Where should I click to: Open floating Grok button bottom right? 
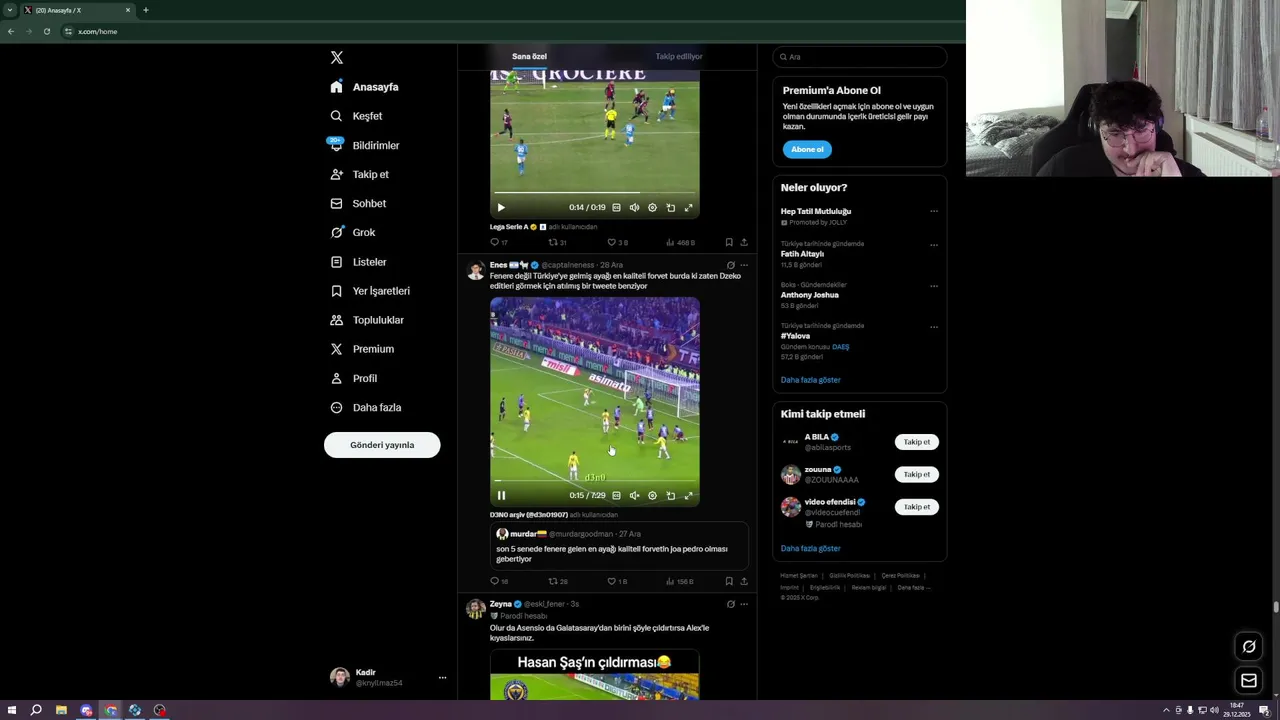tap(1249, 647)
